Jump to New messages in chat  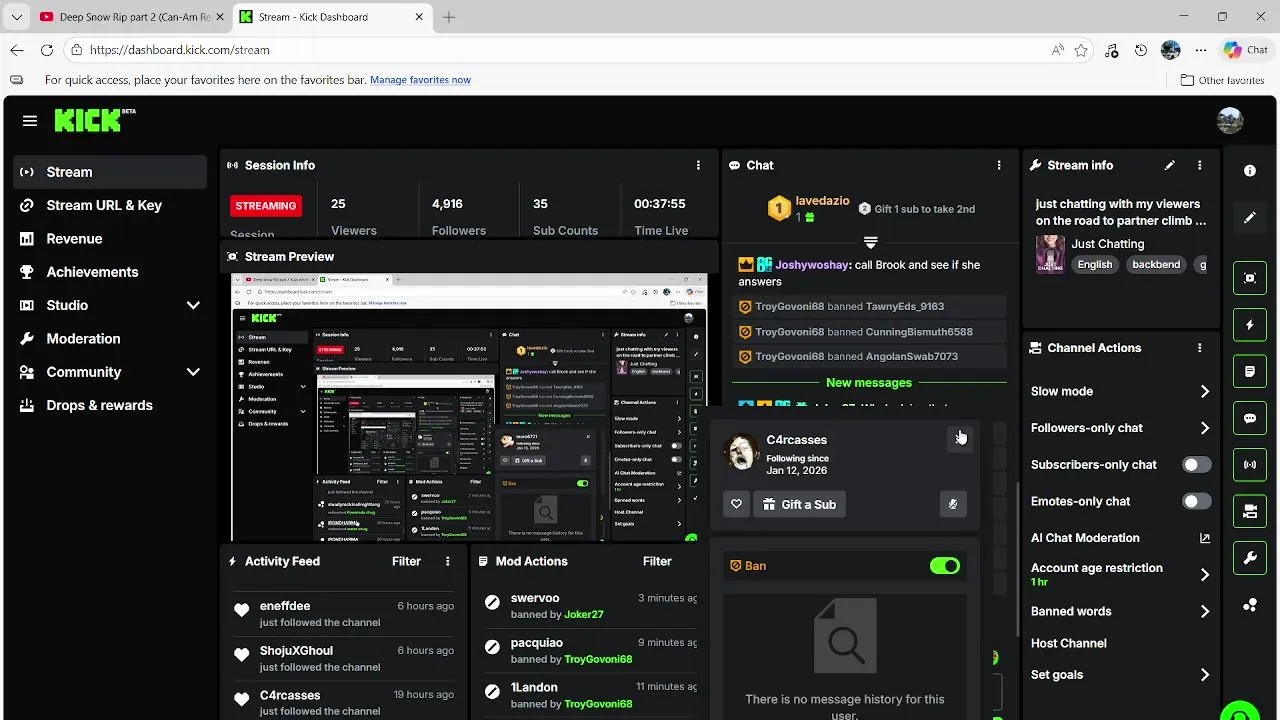click(x=868, y=383)
